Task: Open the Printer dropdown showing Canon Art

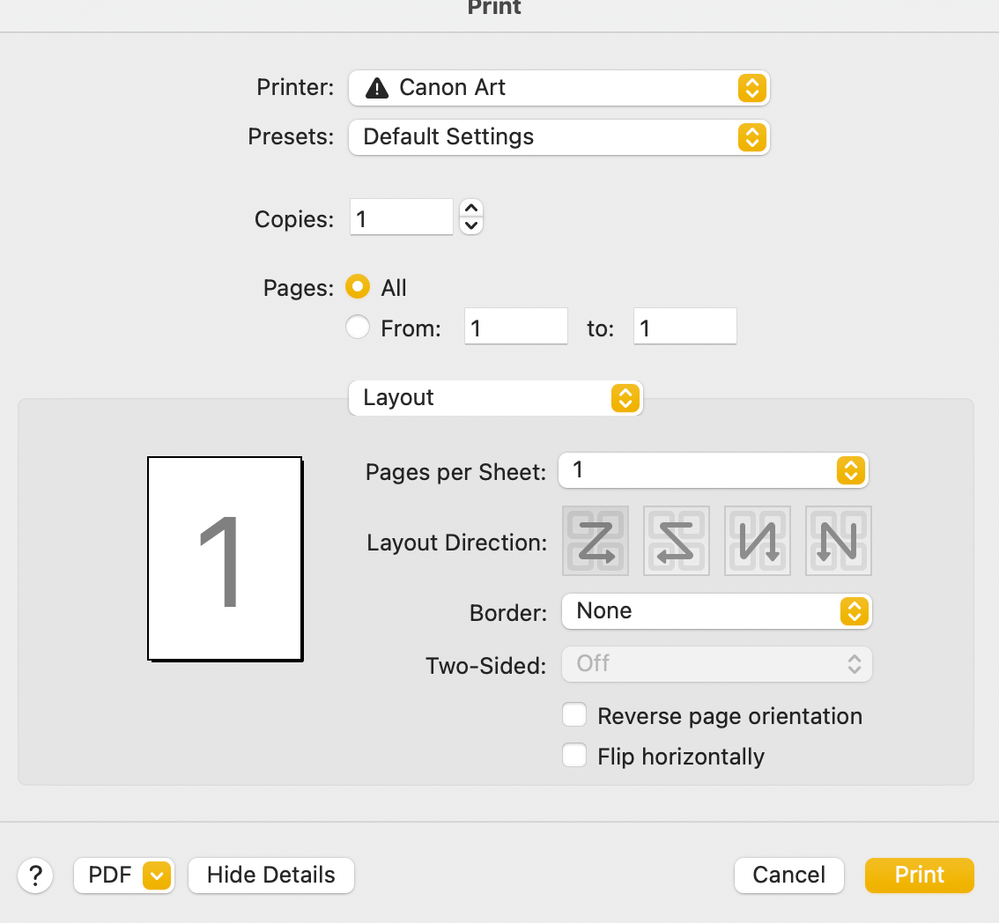Action: coord(558,88)
